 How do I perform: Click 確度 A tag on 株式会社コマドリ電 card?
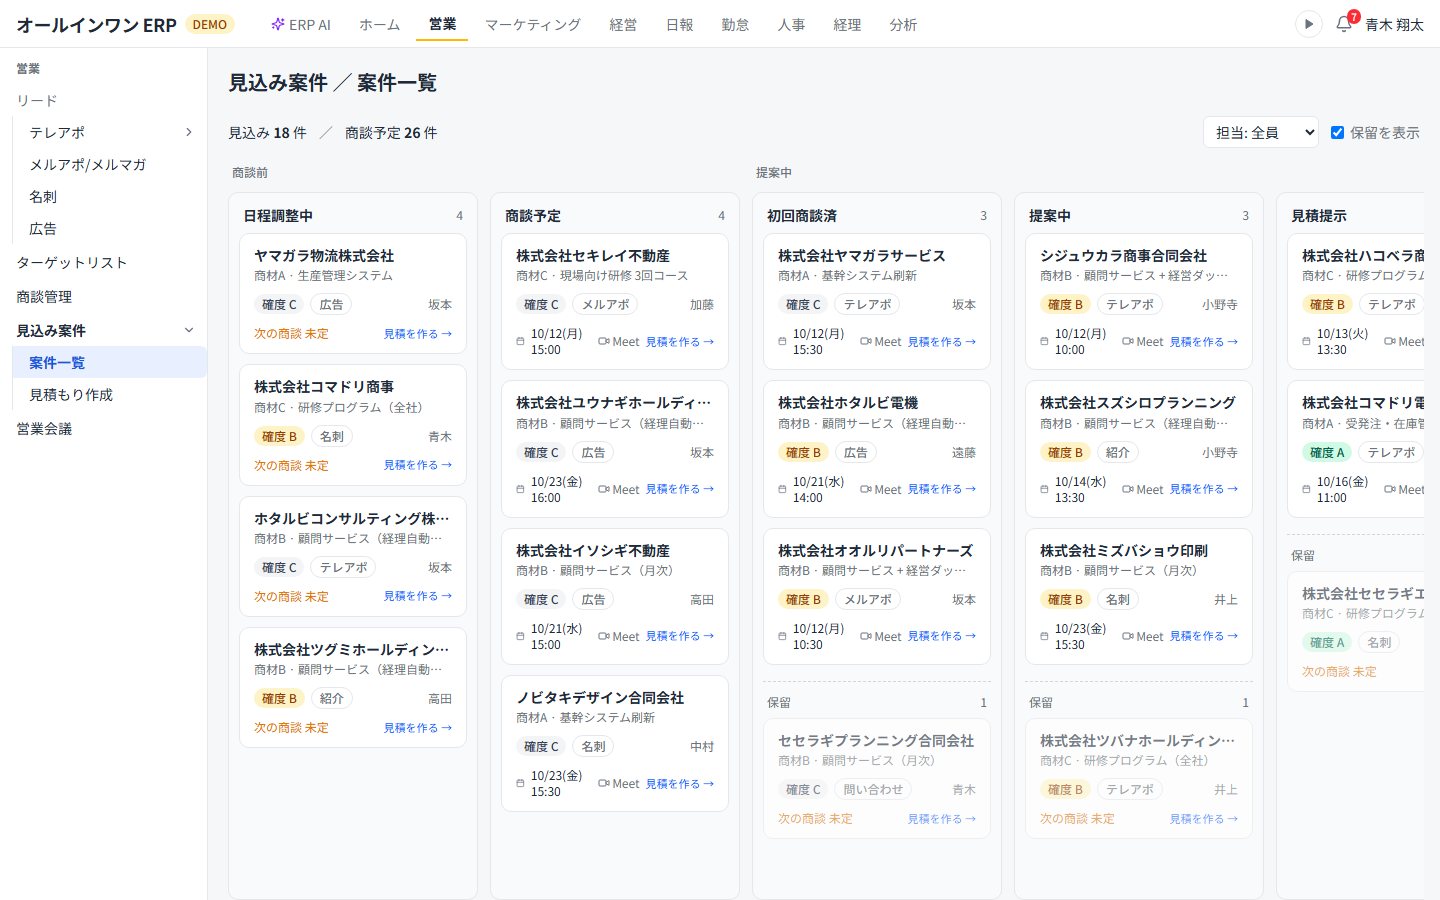(1327, 452)
